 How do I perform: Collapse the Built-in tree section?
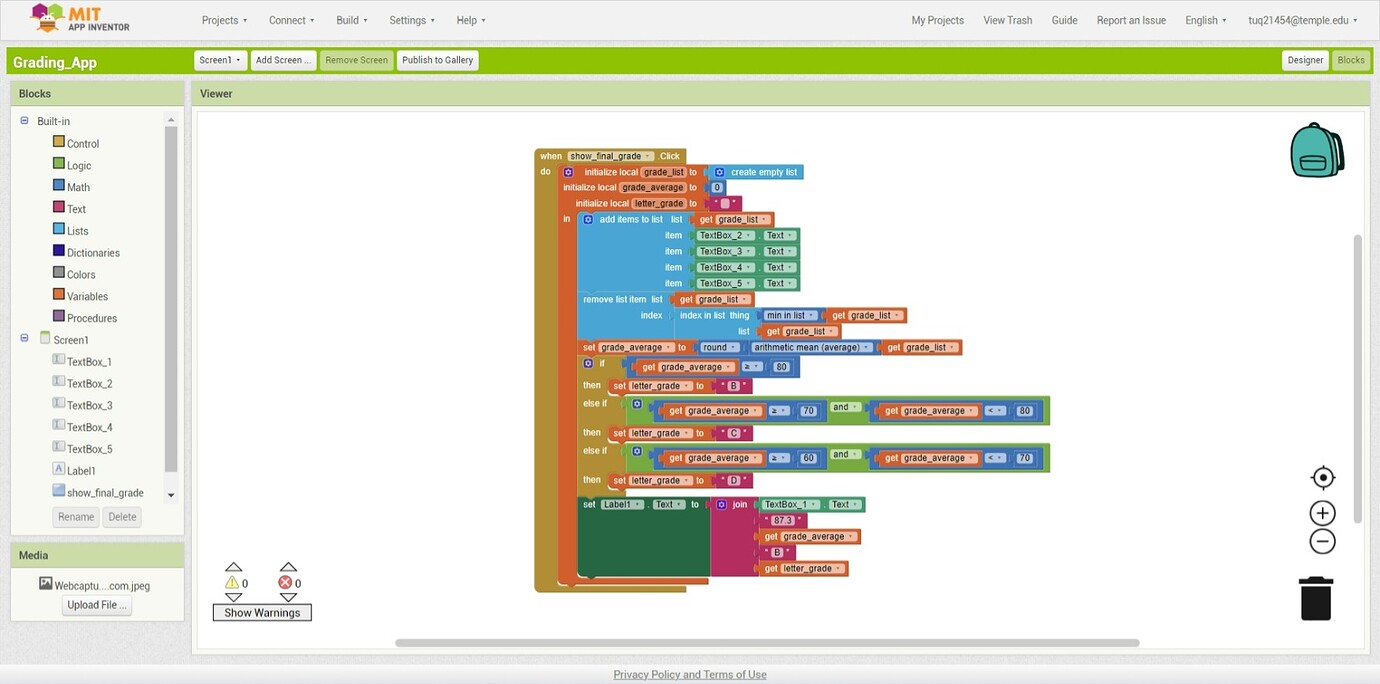pos(25,121)
